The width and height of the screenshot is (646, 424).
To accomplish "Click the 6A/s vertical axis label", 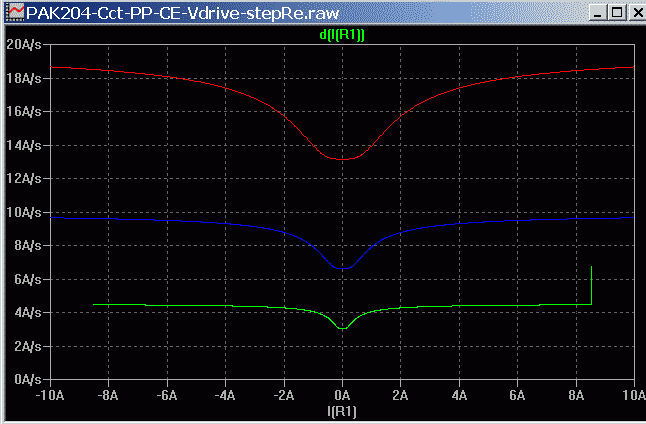I will [x=28, y=279].
